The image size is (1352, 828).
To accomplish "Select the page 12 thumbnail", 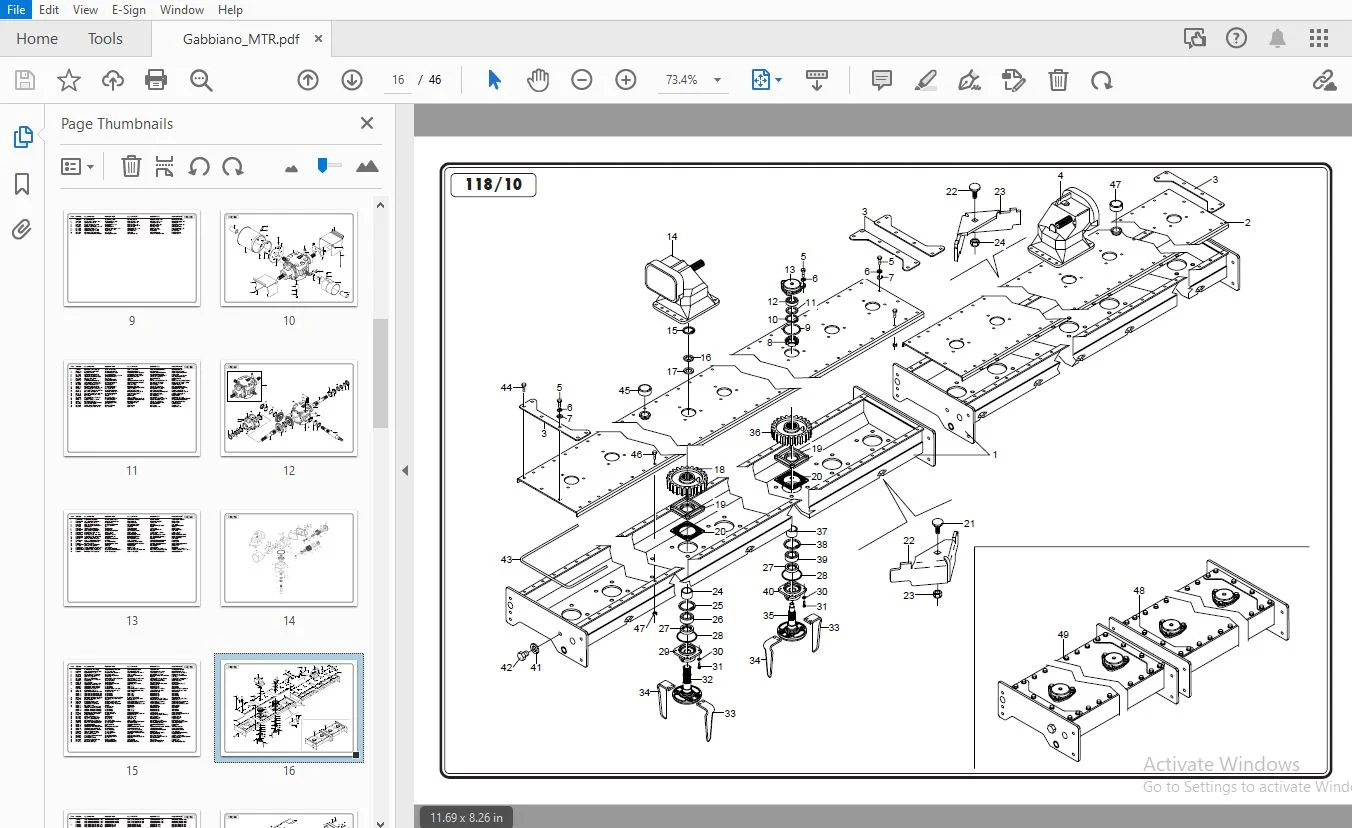I will point(289,408).
